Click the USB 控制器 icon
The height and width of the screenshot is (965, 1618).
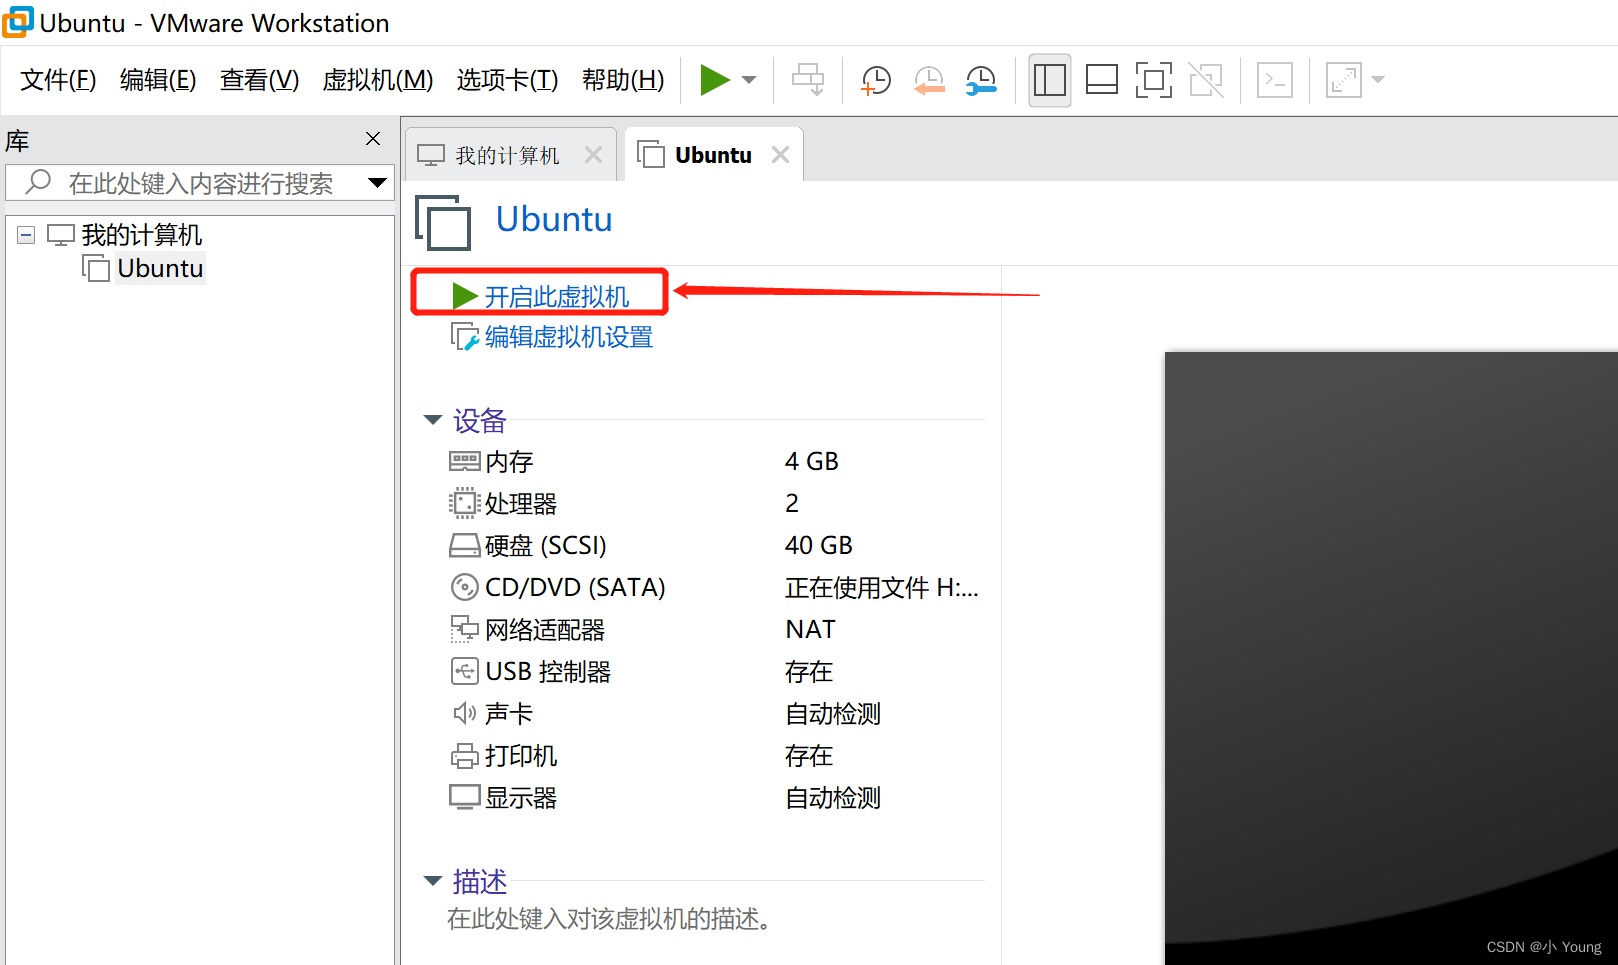click(465, 671)
